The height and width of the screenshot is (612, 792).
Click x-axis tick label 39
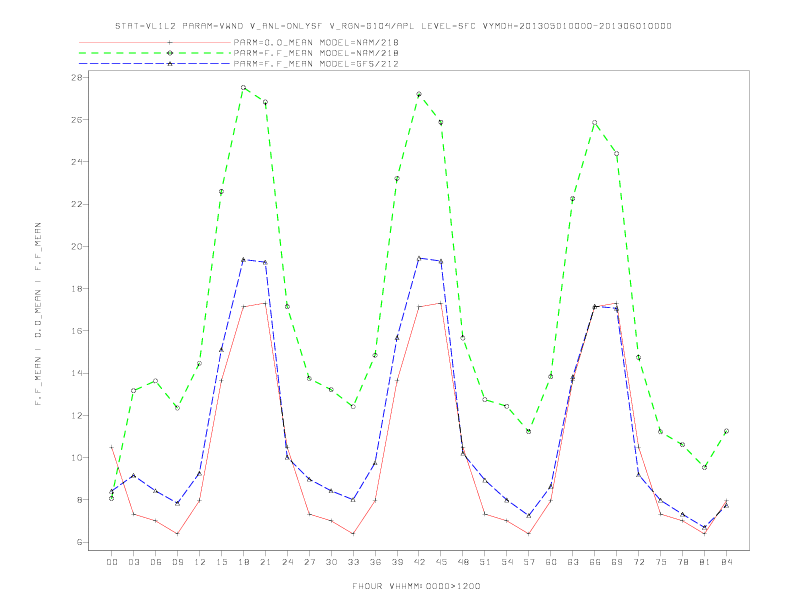coord(397,562)
